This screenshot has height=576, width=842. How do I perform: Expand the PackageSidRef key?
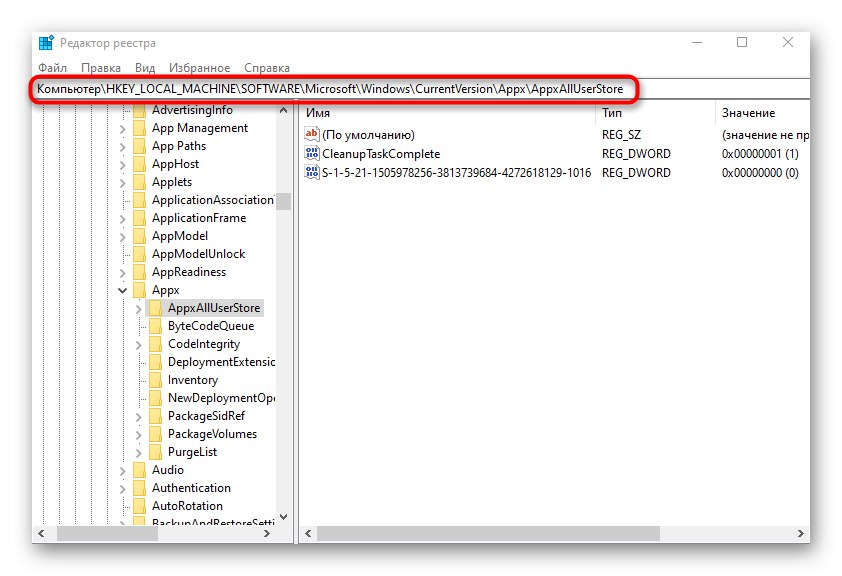pyautogui.click(x=139, y=417)
